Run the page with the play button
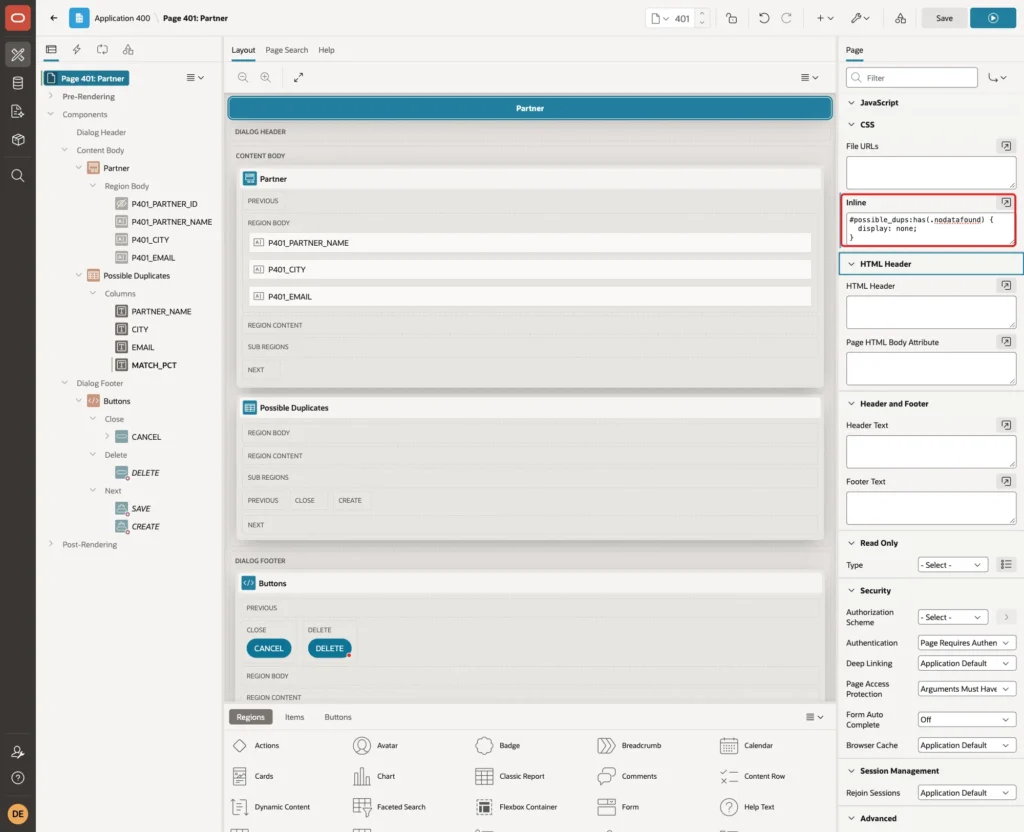Screen dimensions: 1024x832 pos(993,18)
